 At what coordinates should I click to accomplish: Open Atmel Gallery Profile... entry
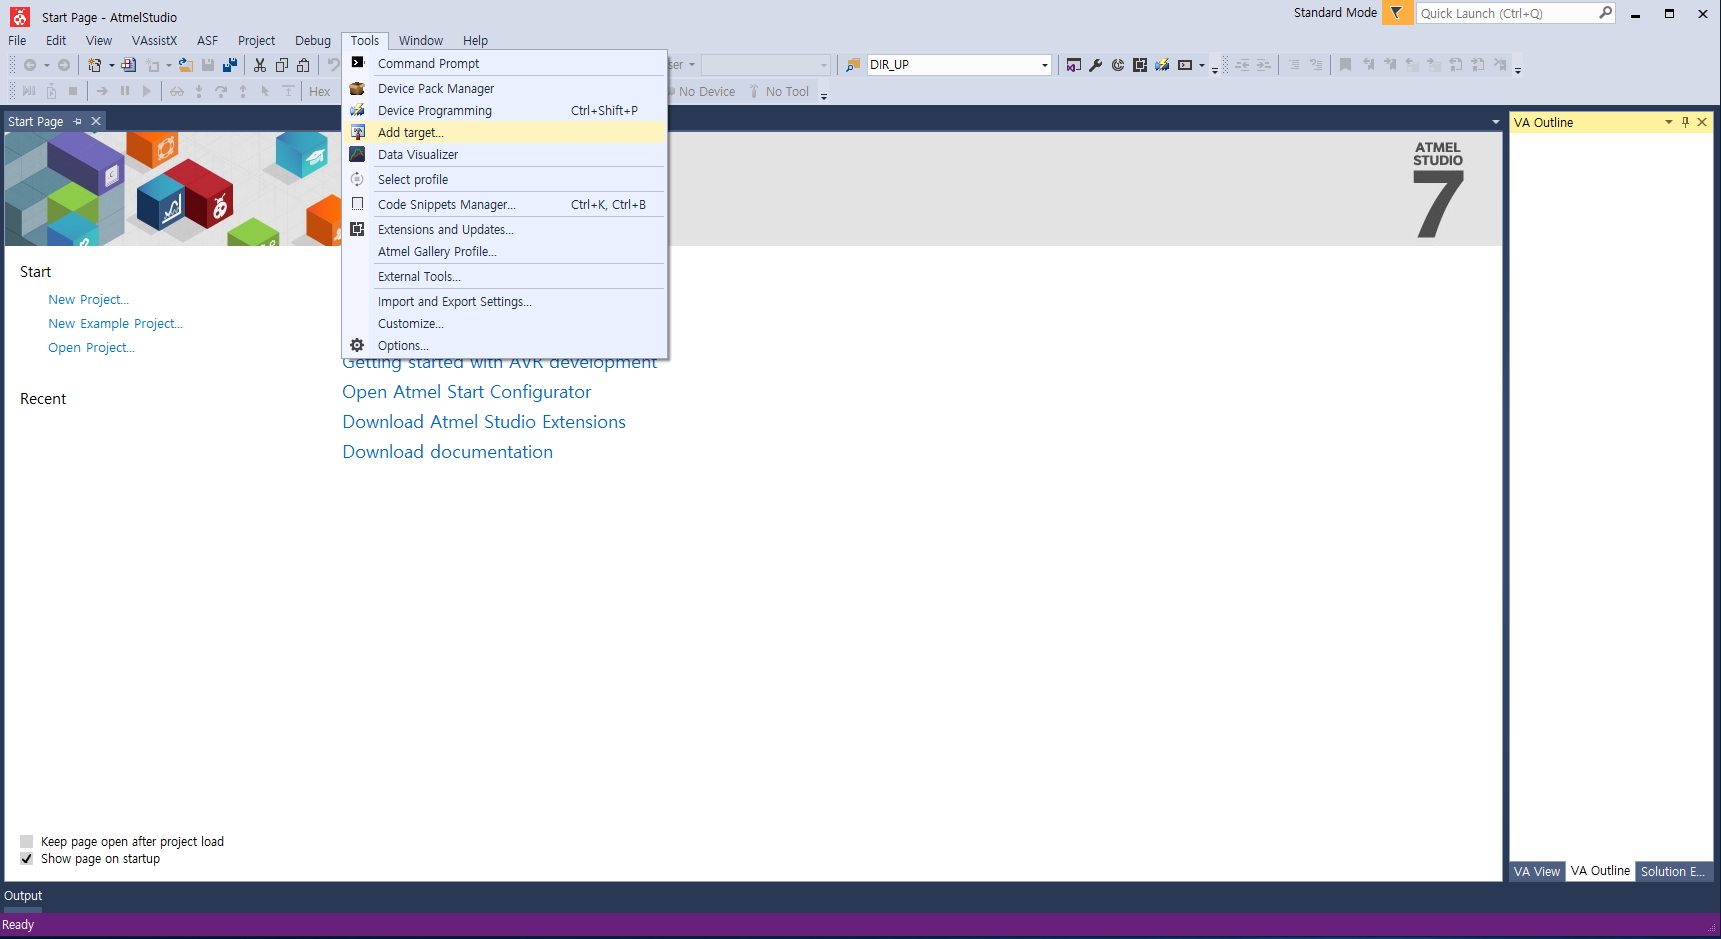click(505, 251)
